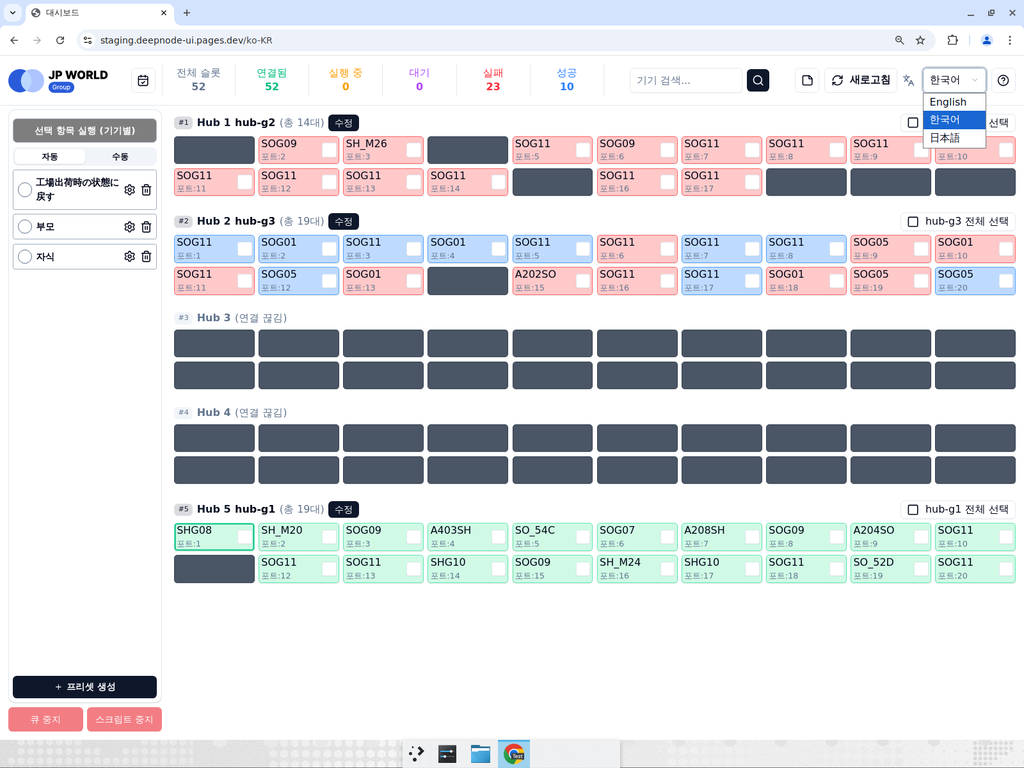Switch to the 수동 tab
The image size is (1024, 768).
pos(120,157)
